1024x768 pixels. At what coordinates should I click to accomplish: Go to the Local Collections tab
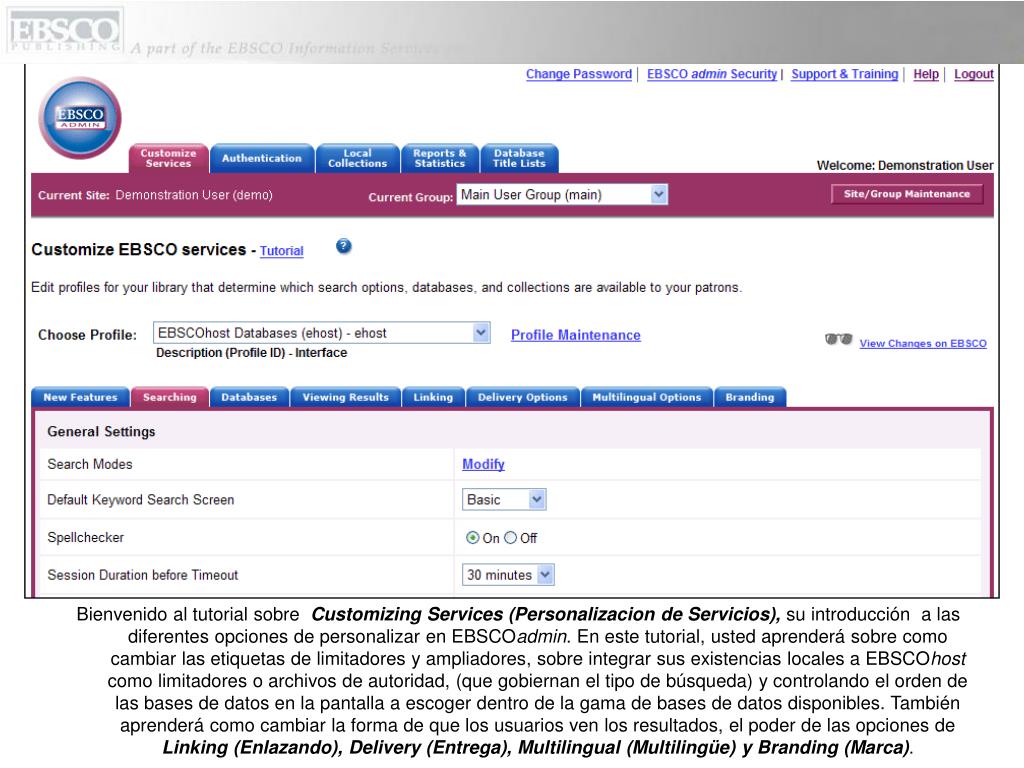(x=357, y=158)
